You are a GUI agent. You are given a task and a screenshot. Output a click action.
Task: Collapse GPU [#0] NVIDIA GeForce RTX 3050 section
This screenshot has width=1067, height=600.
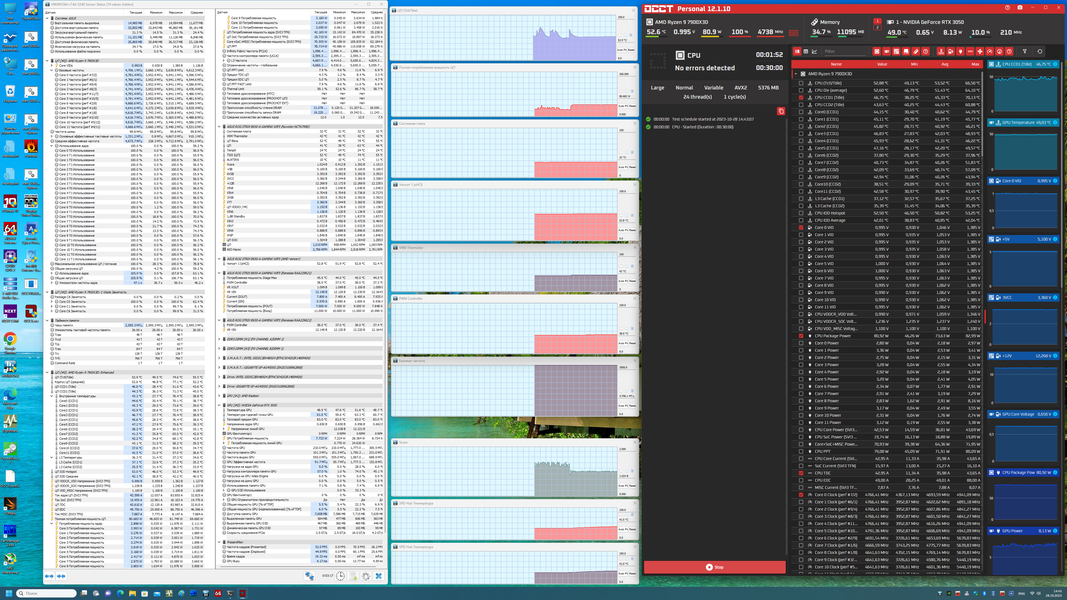[x=220, y=405]
